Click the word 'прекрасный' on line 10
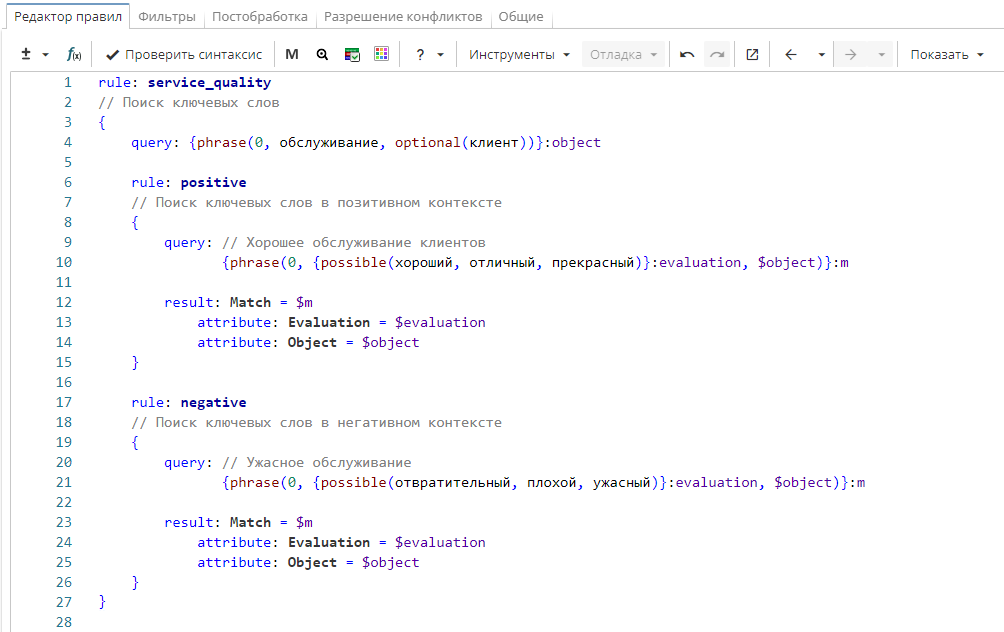The image size is (1004, 632). (593, 263)
